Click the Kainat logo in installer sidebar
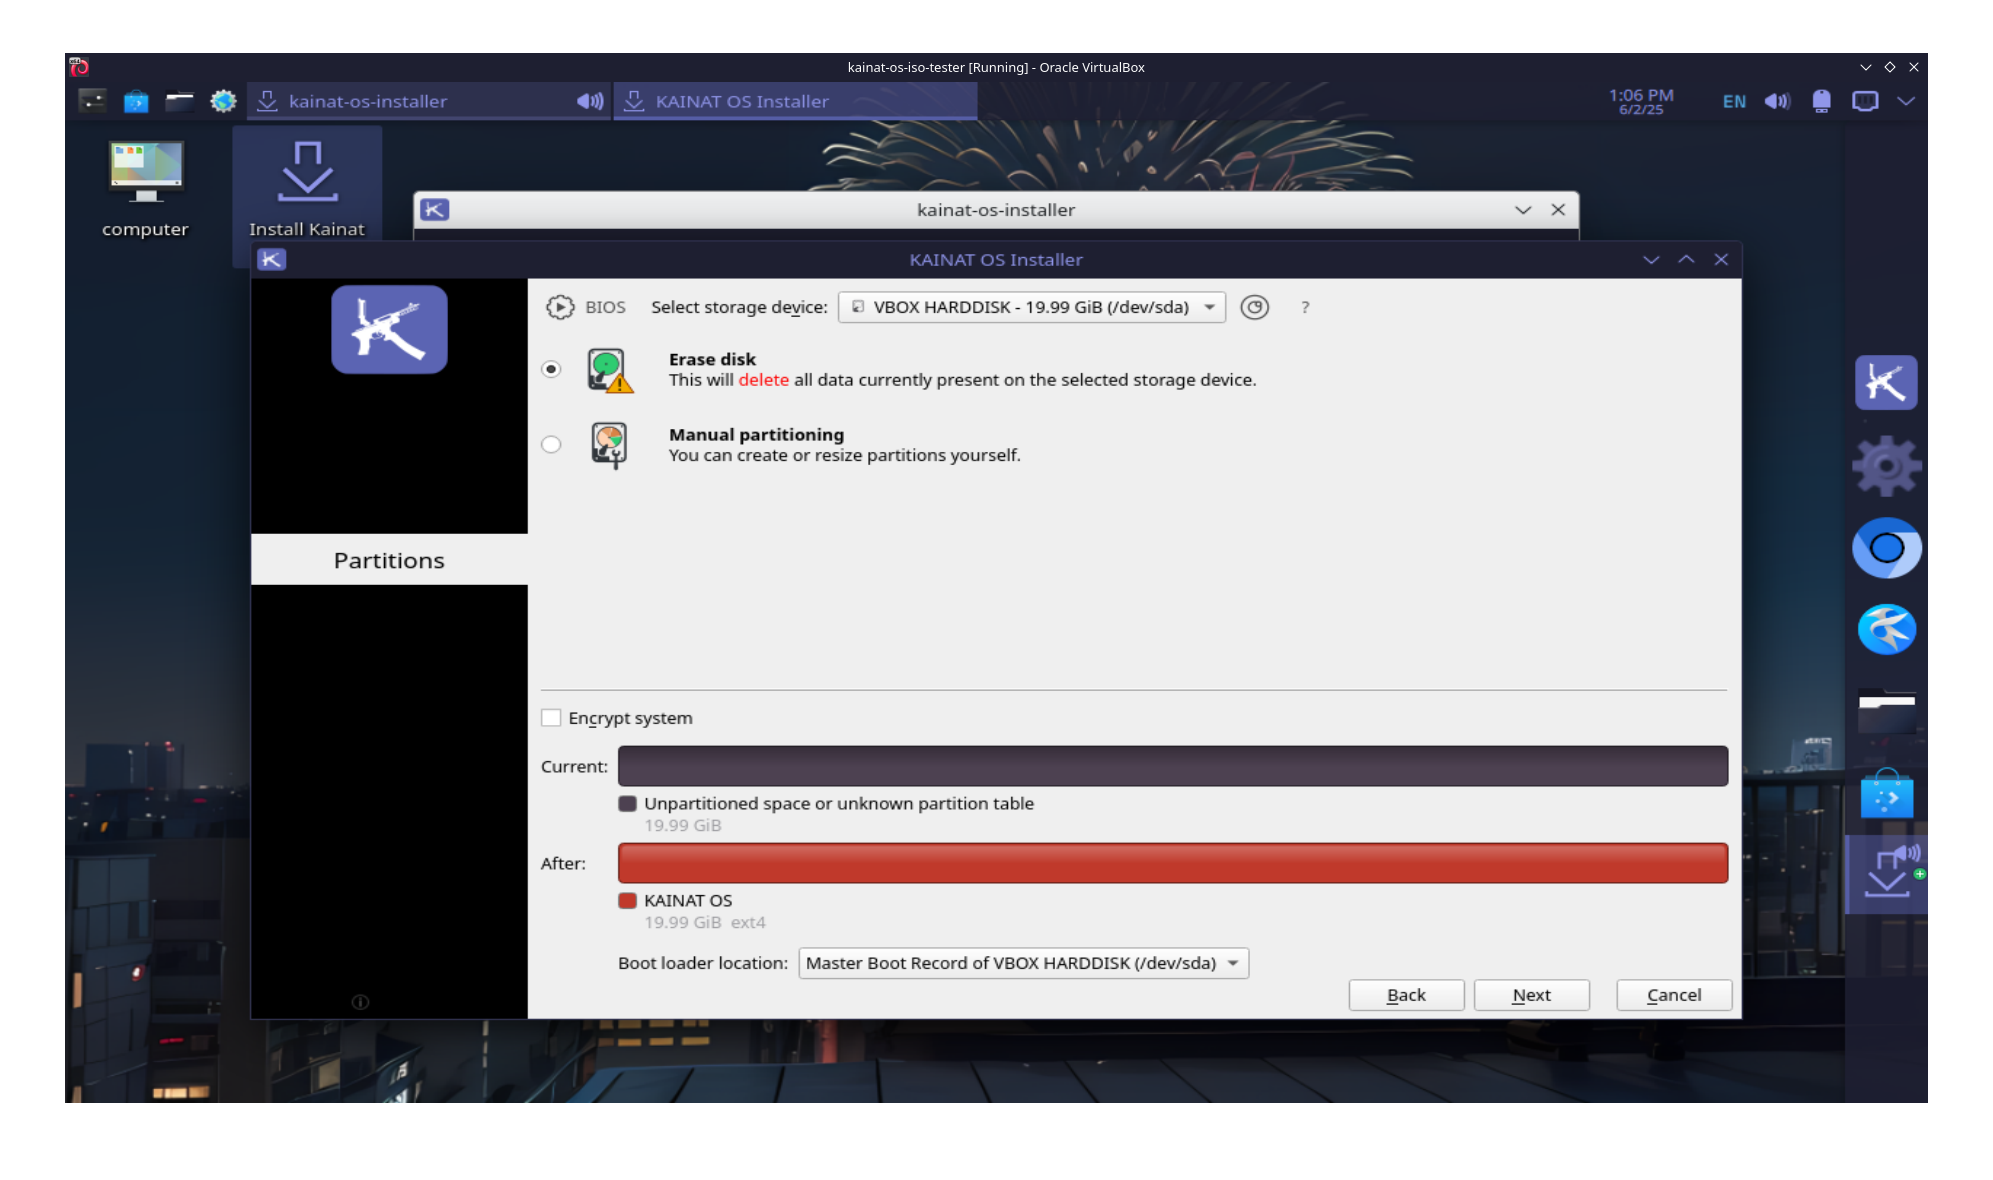The image size is (1993, 1180). point(389,330)
